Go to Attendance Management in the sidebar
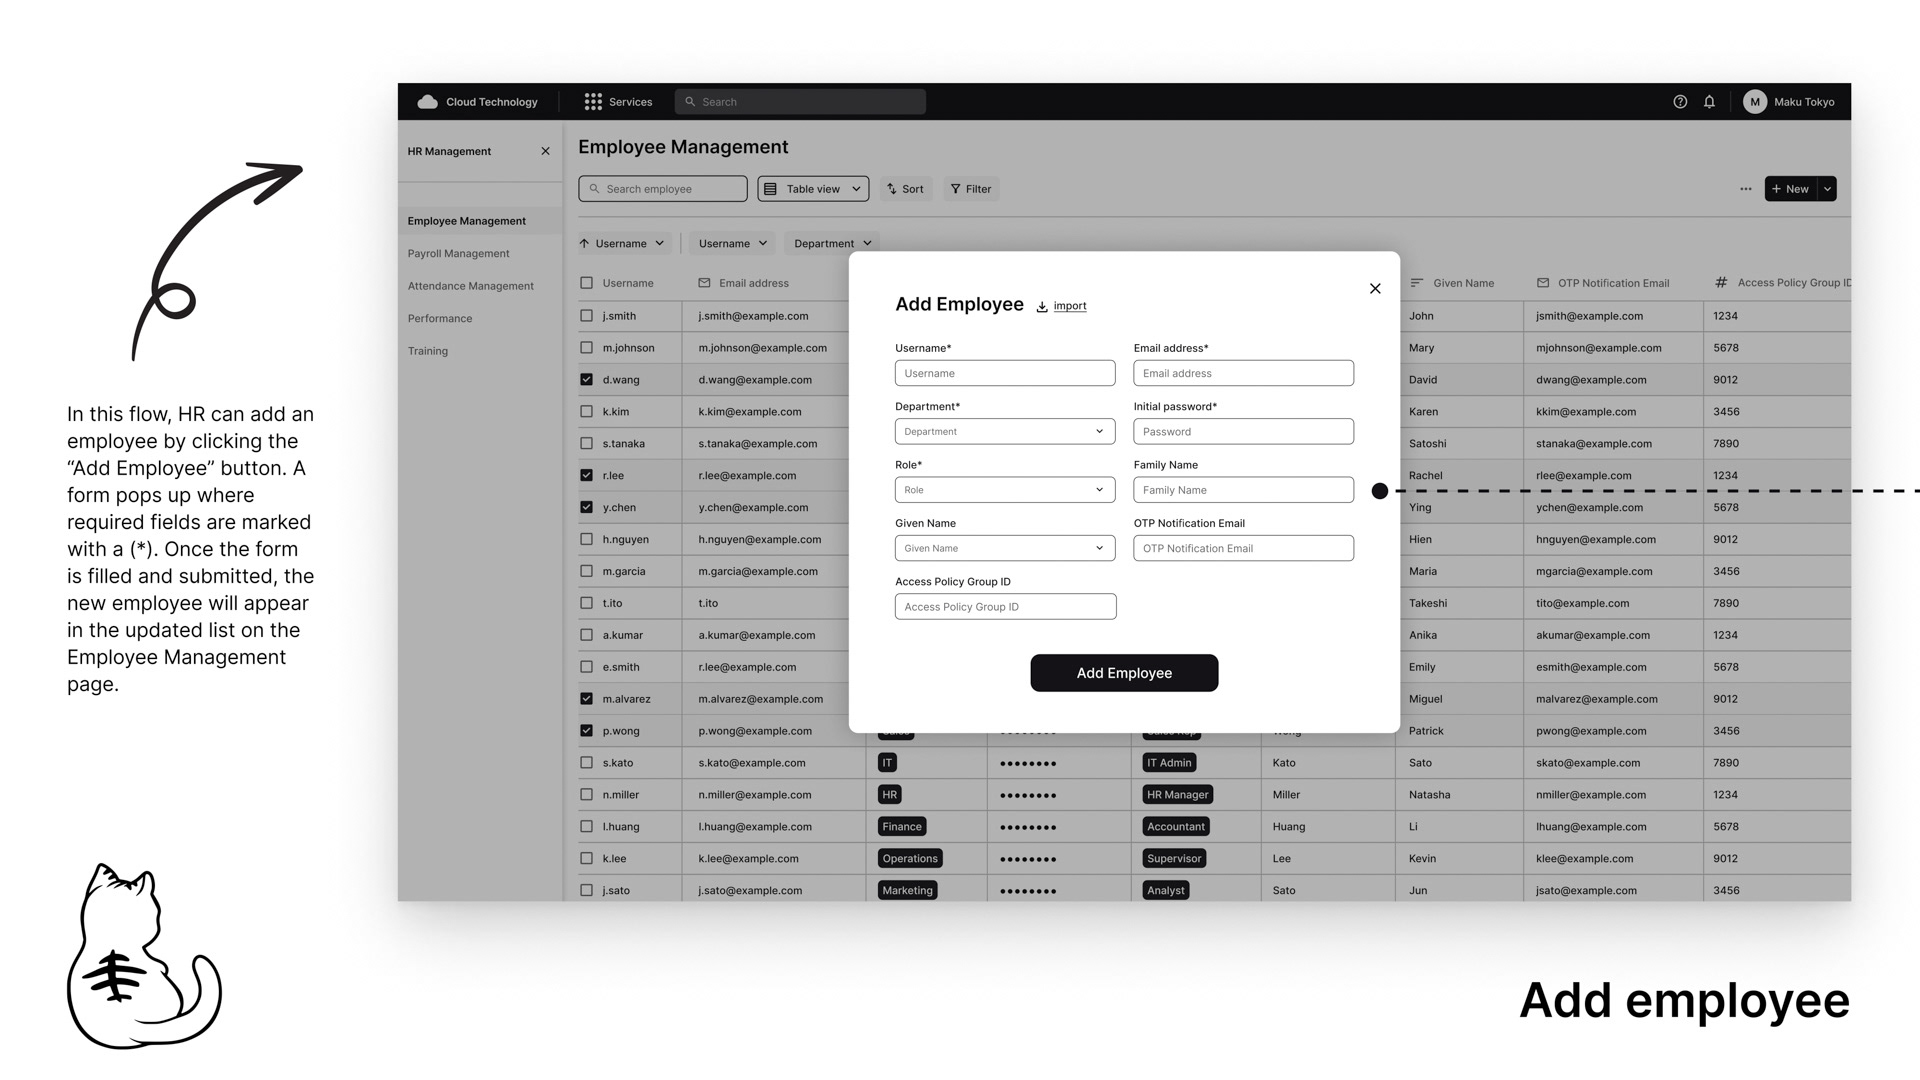 click(x=470, y=286)
